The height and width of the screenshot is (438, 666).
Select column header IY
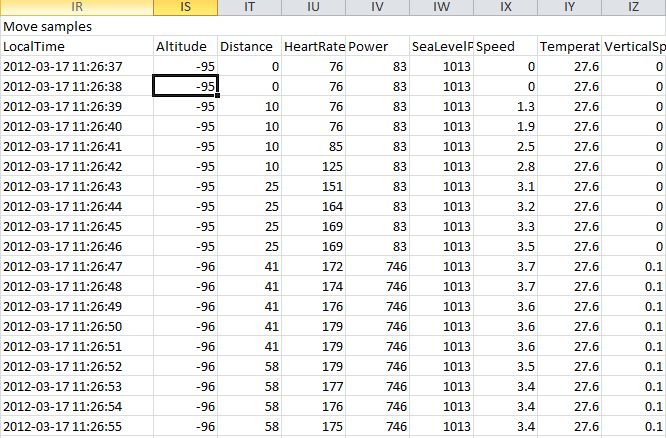click(570, 7)
